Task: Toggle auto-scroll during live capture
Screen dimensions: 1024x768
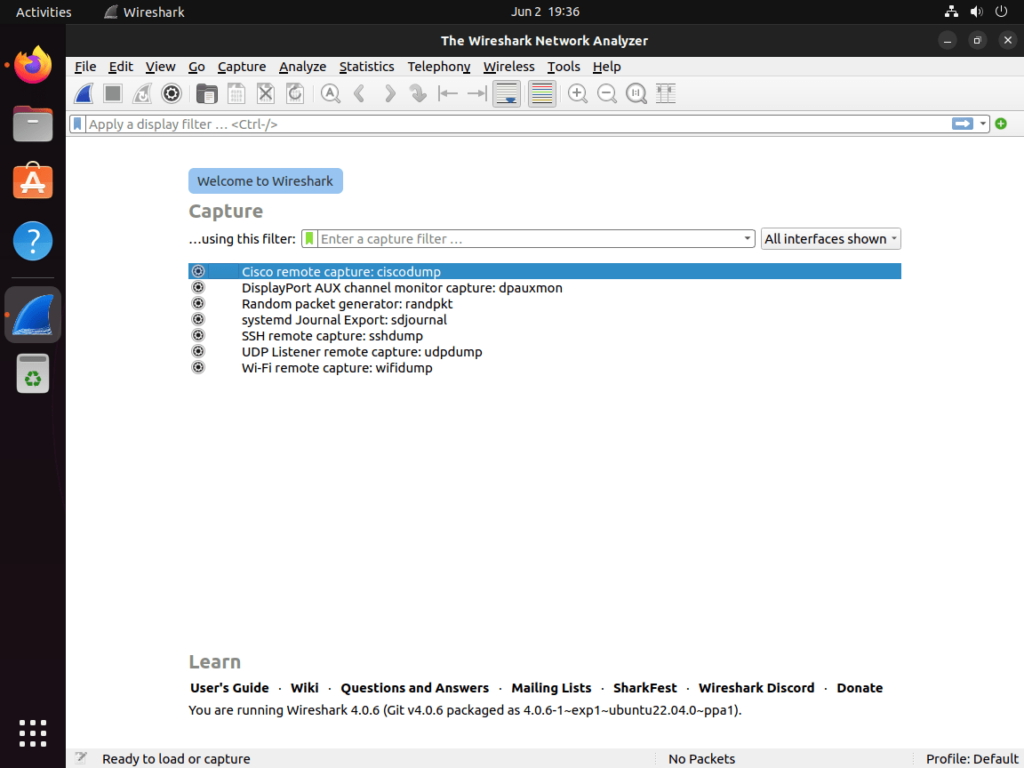Action: point(506,93)
